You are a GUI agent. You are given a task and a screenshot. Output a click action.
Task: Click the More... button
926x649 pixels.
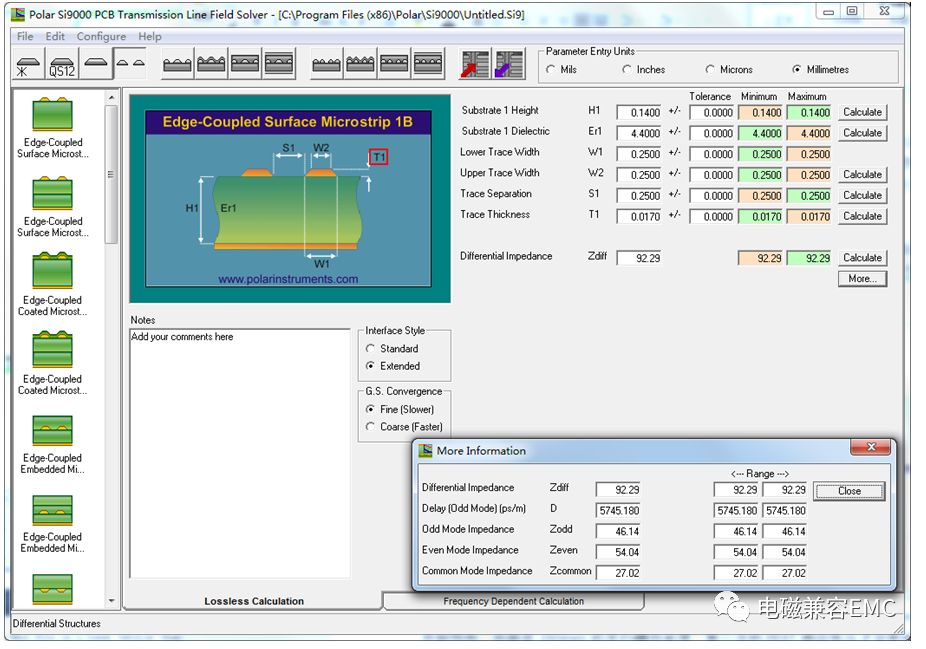point(862,279)
